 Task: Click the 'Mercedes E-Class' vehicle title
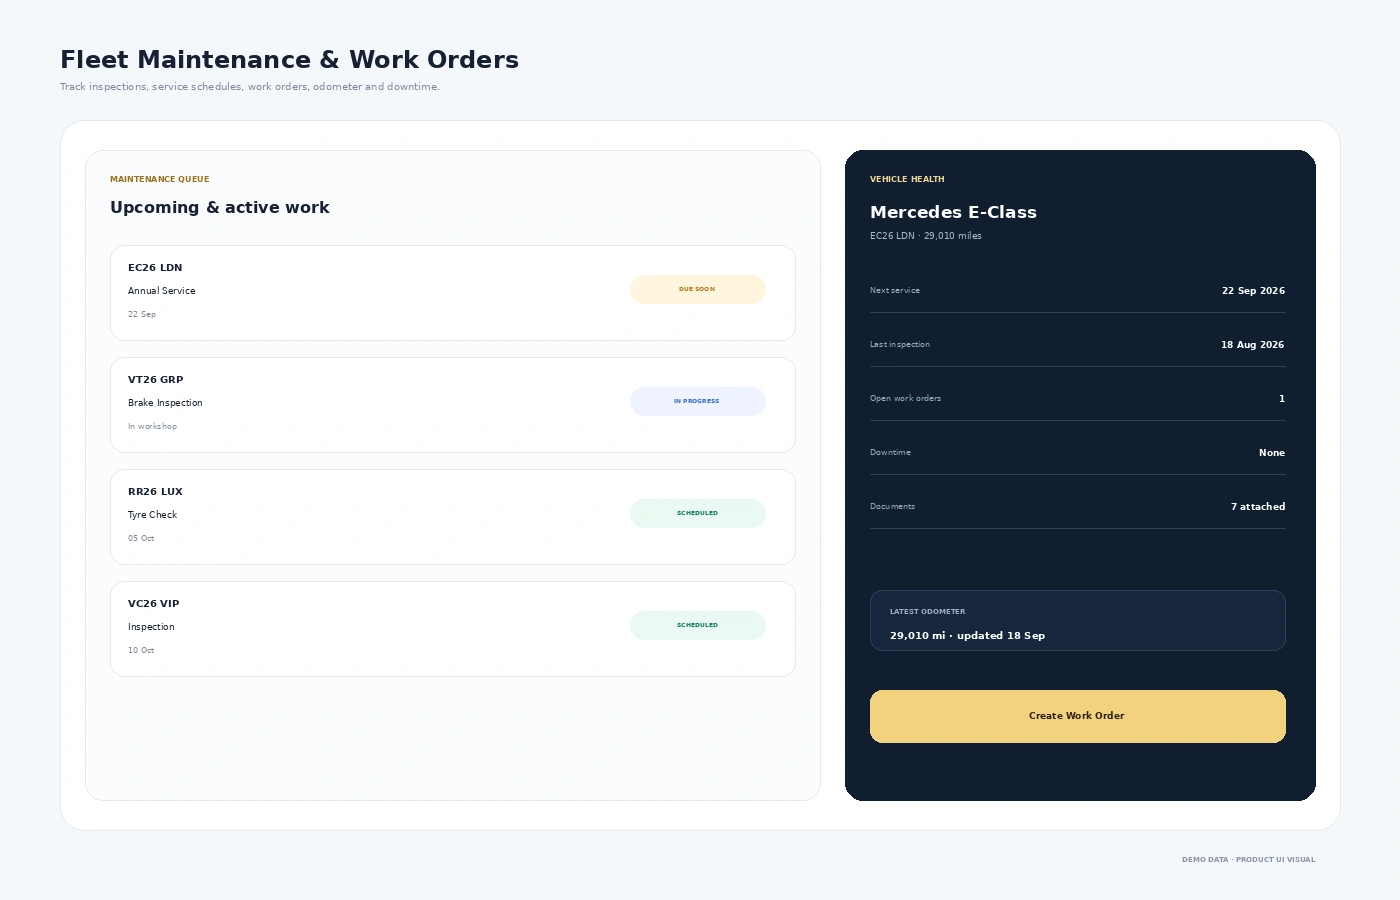953,212
